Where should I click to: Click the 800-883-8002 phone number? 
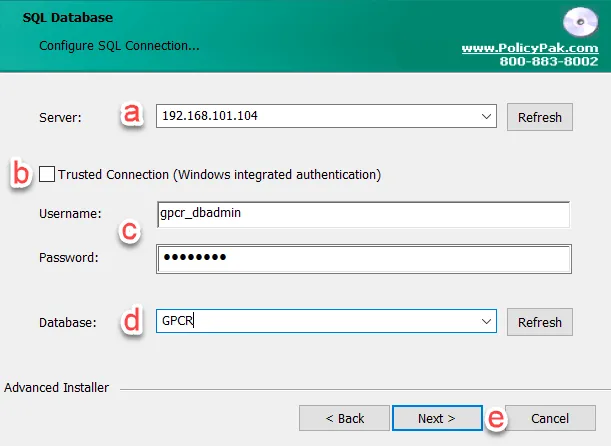click(x=548, y=61)
